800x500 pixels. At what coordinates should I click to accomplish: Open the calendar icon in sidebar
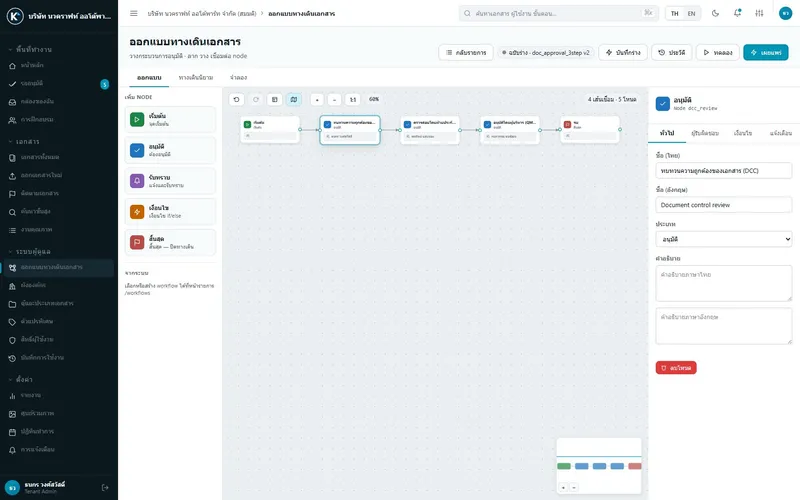pyautogui.click(x=12, y=432)
